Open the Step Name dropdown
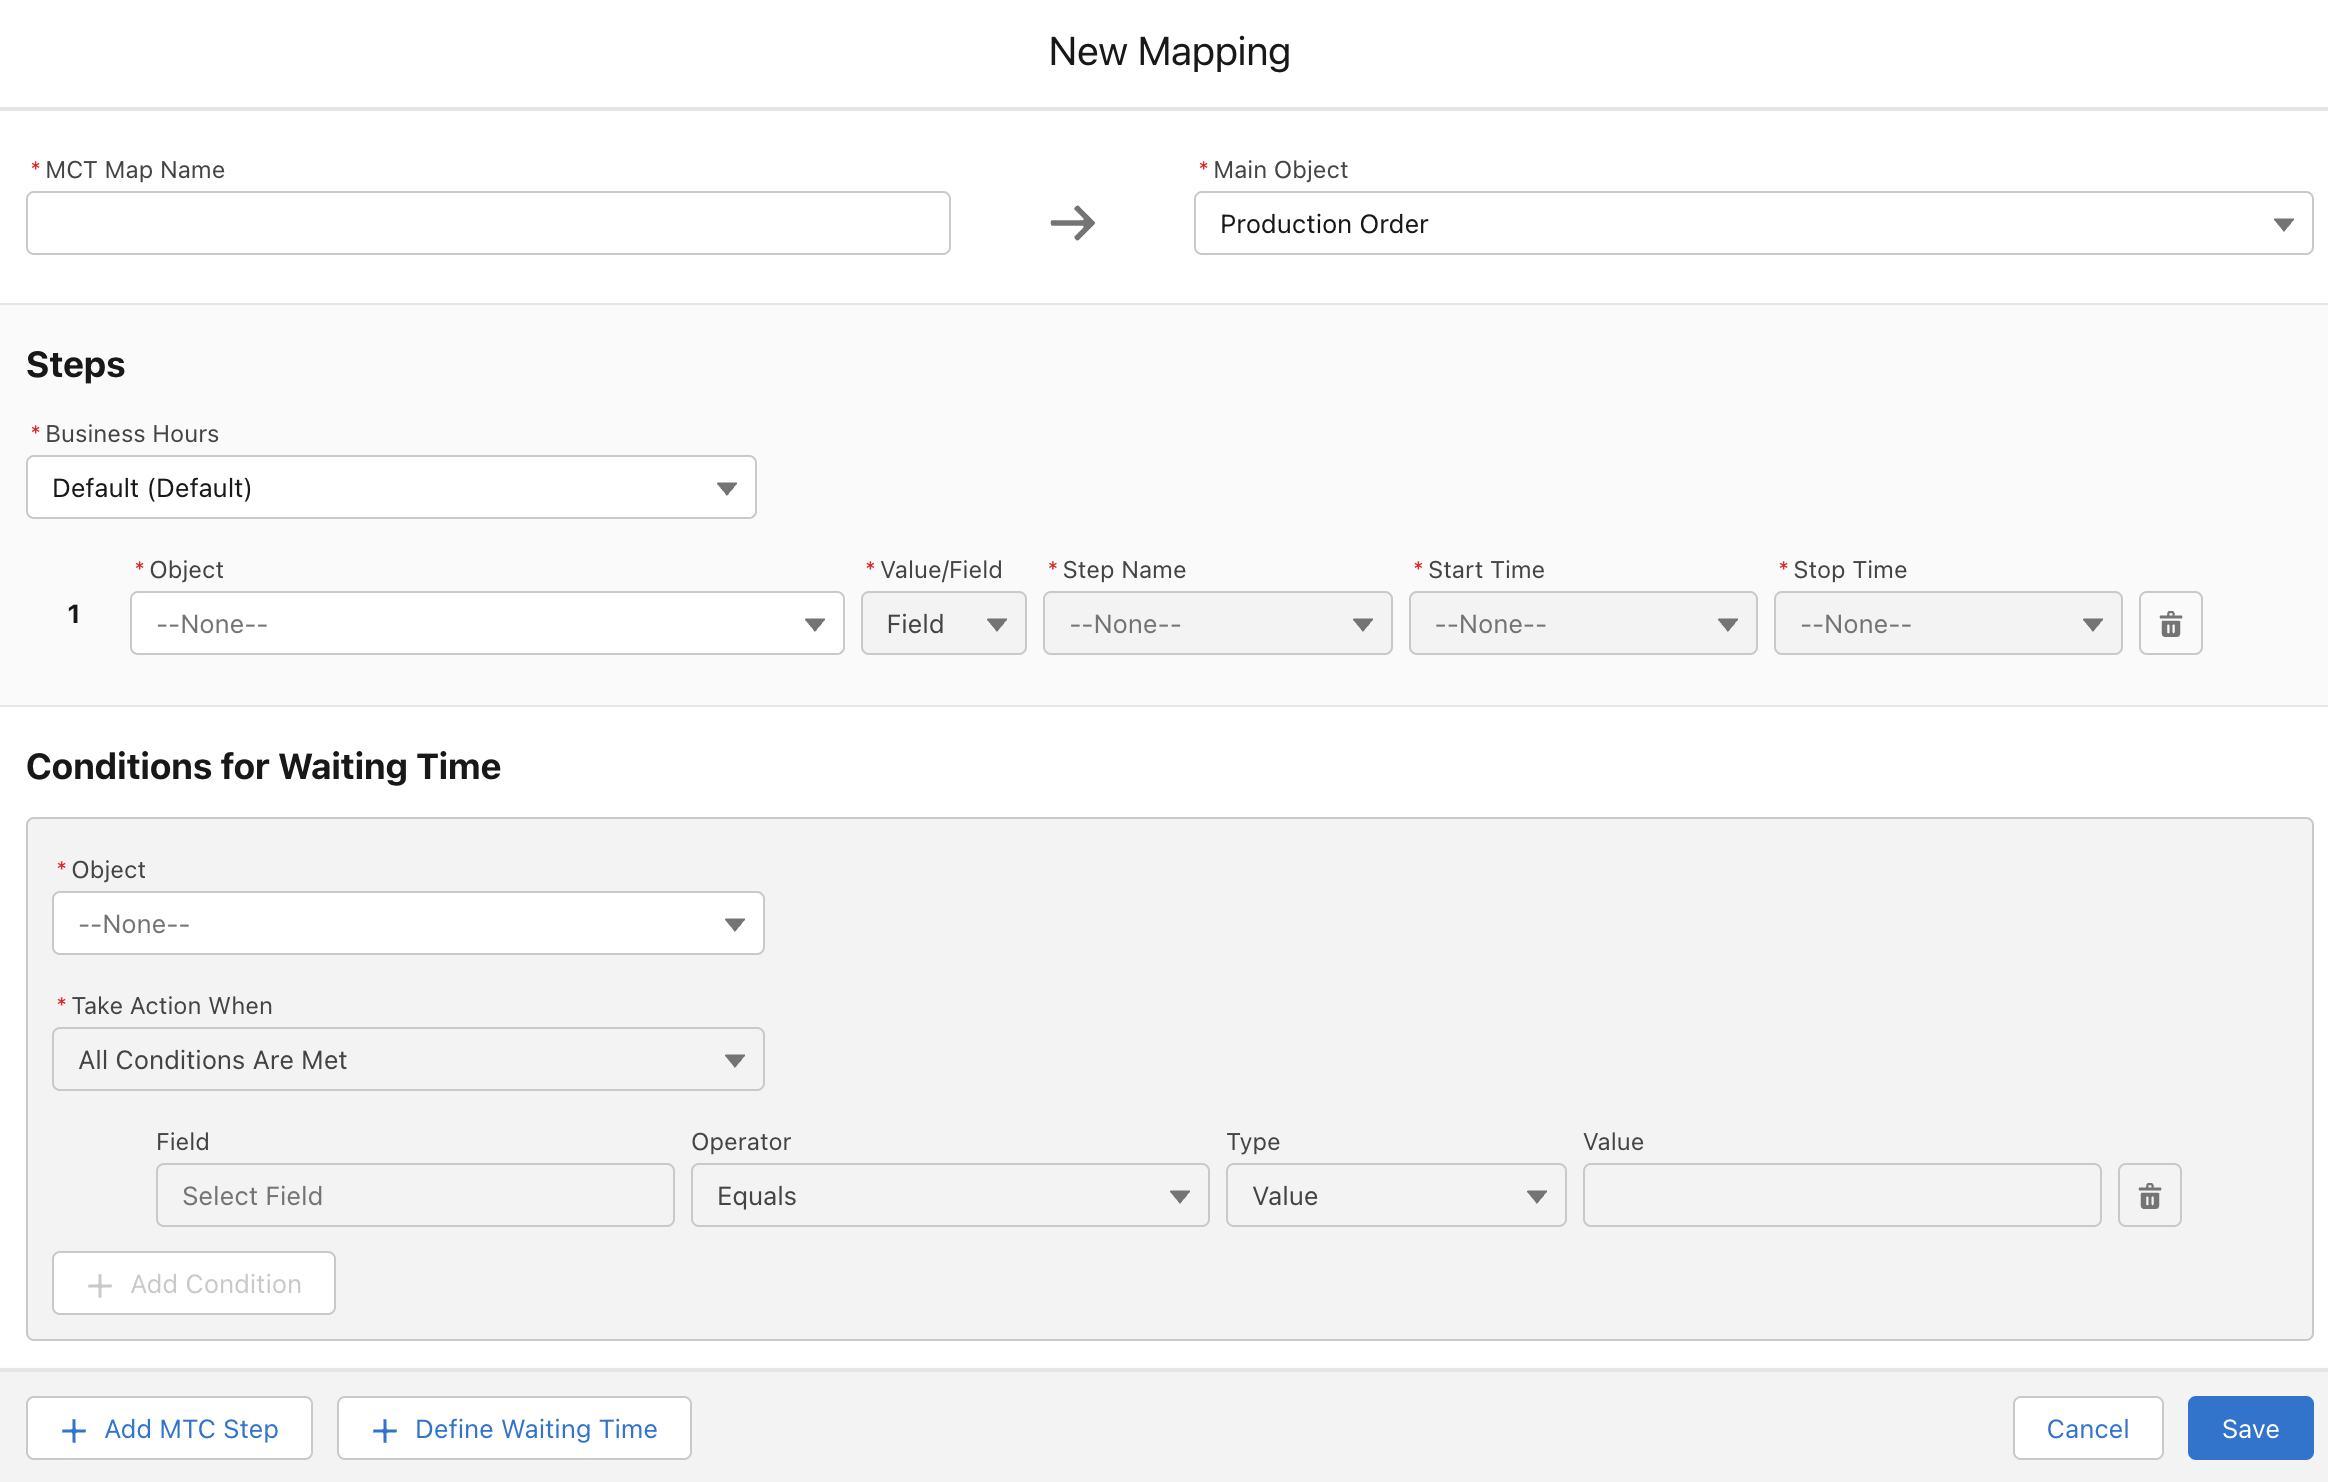 pos(1217,624)
